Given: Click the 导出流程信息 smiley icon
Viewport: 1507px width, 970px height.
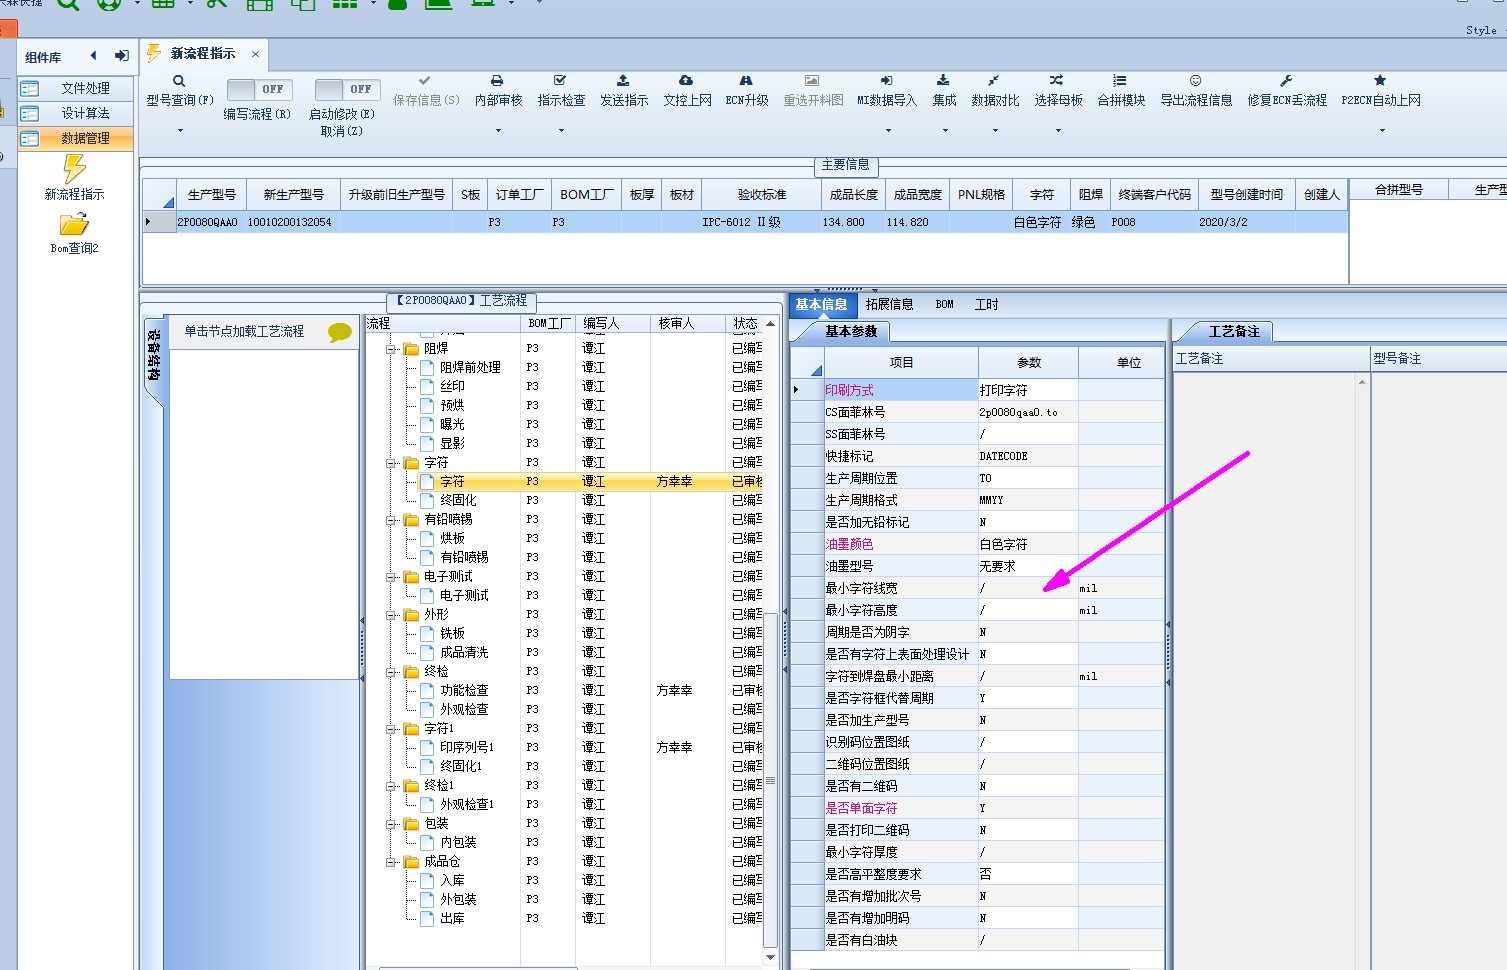Looking at the screenshot, I should point(1196,80).
